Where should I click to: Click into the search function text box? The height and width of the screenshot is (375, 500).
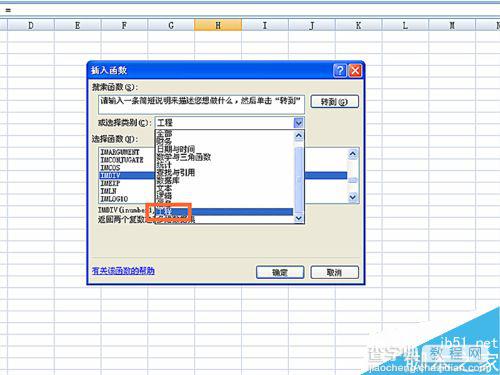201,104
